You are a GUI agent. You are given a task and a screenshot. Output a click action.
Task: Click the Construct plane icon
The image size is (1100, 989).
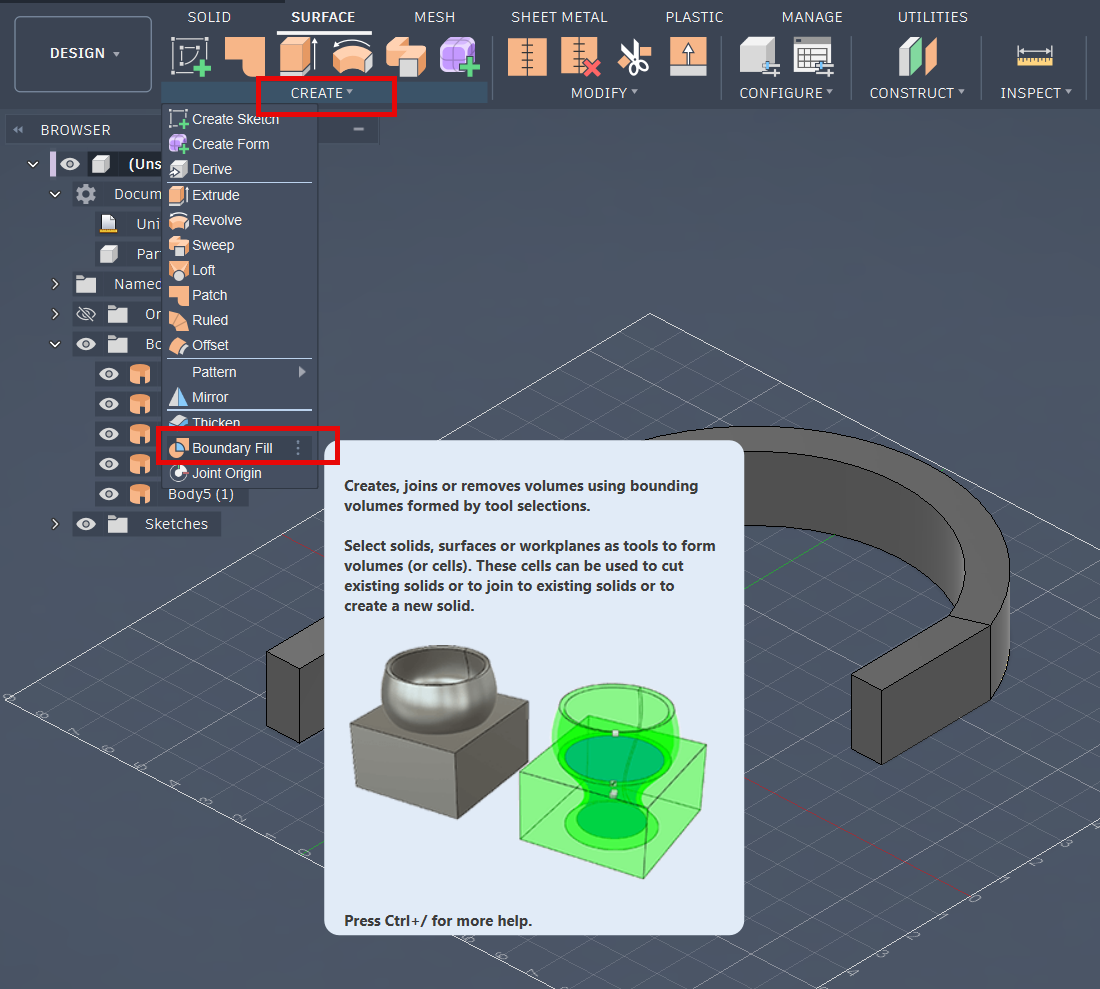918,57
